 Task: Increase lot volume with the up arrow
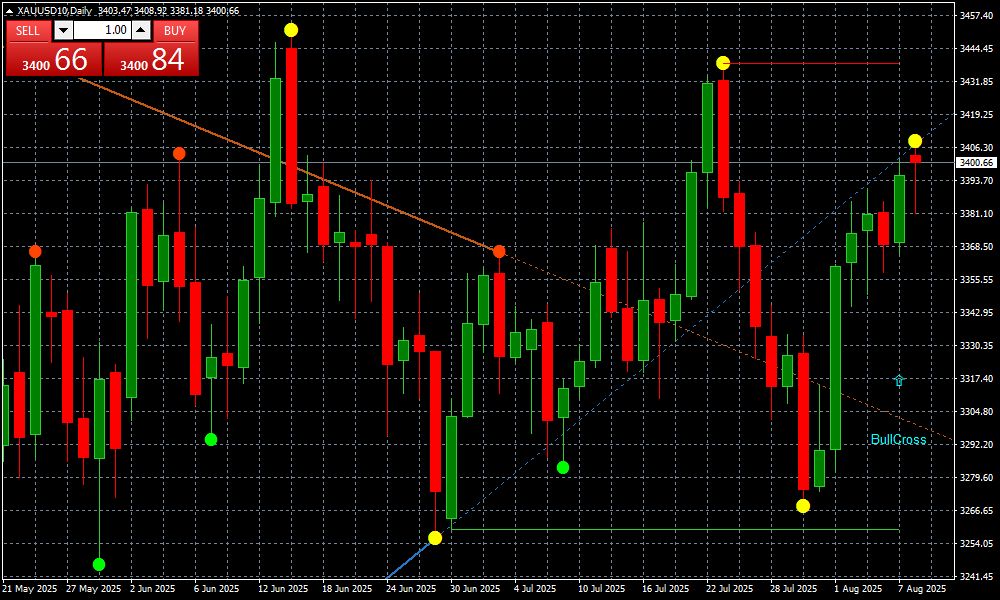click(140, 30)
